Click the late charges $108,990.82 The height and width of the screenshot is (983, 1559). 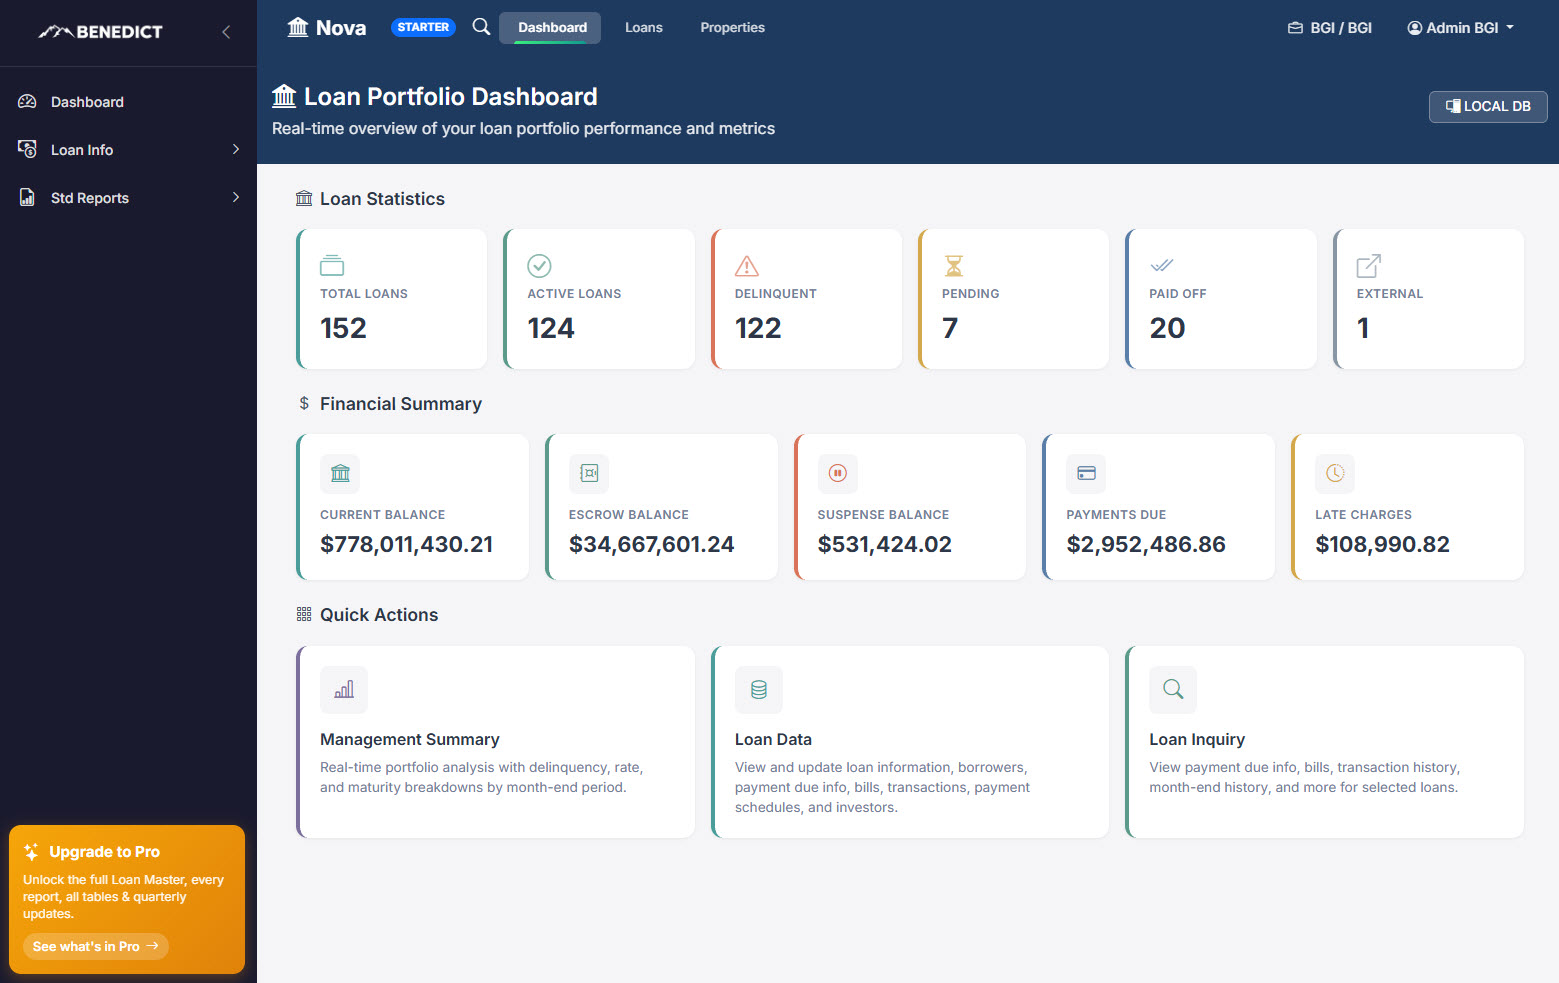1382,544
